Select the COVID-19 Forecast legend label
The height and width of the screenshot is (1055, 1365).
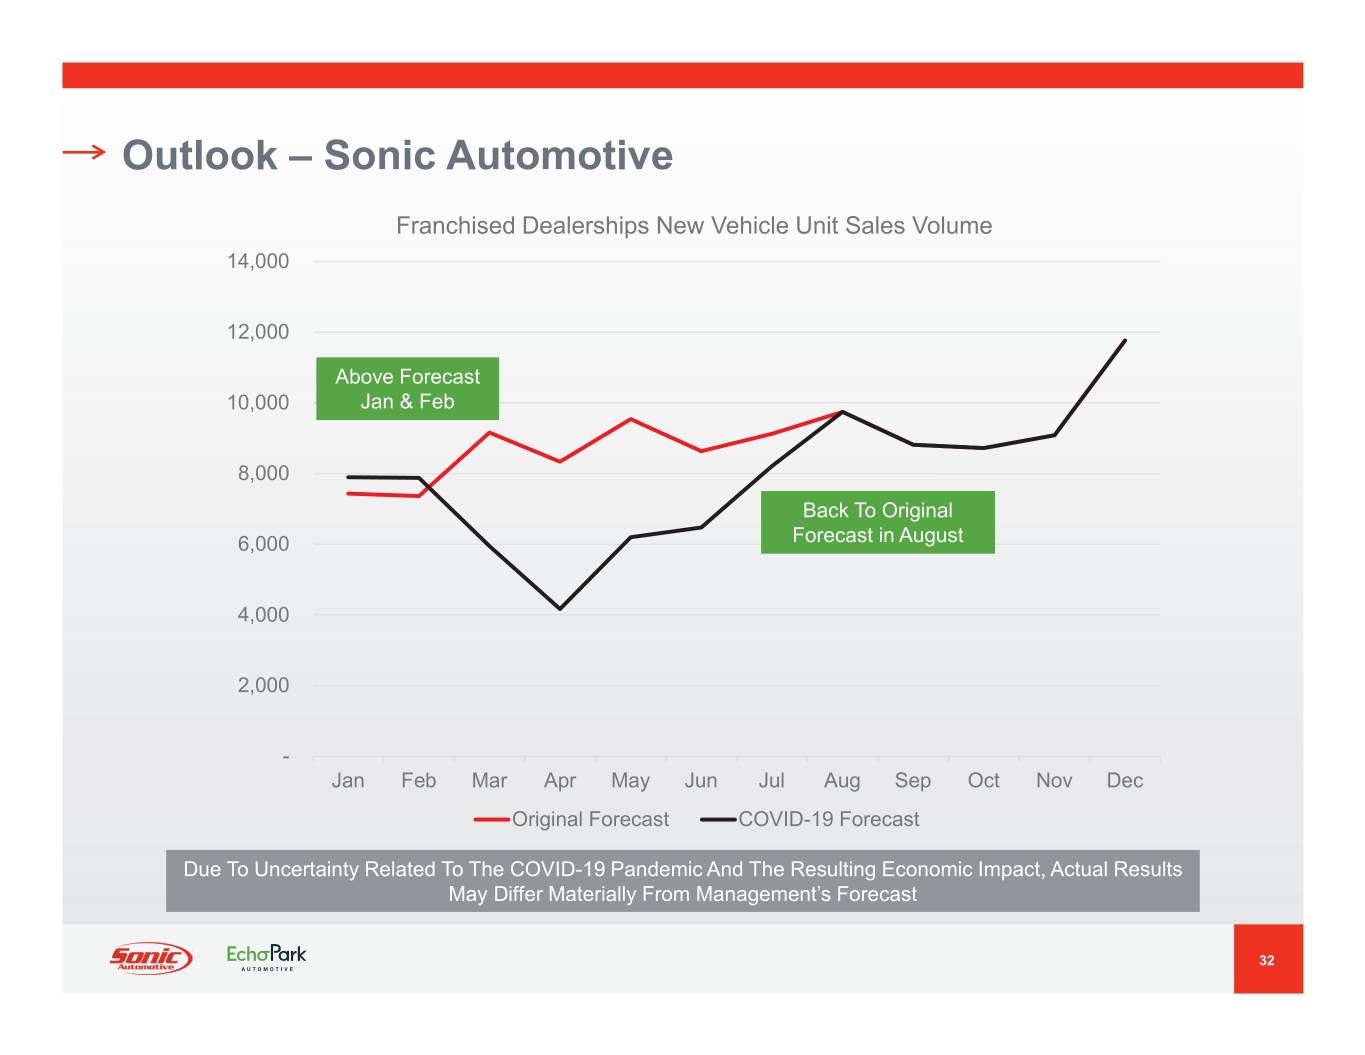pos(828,820)
